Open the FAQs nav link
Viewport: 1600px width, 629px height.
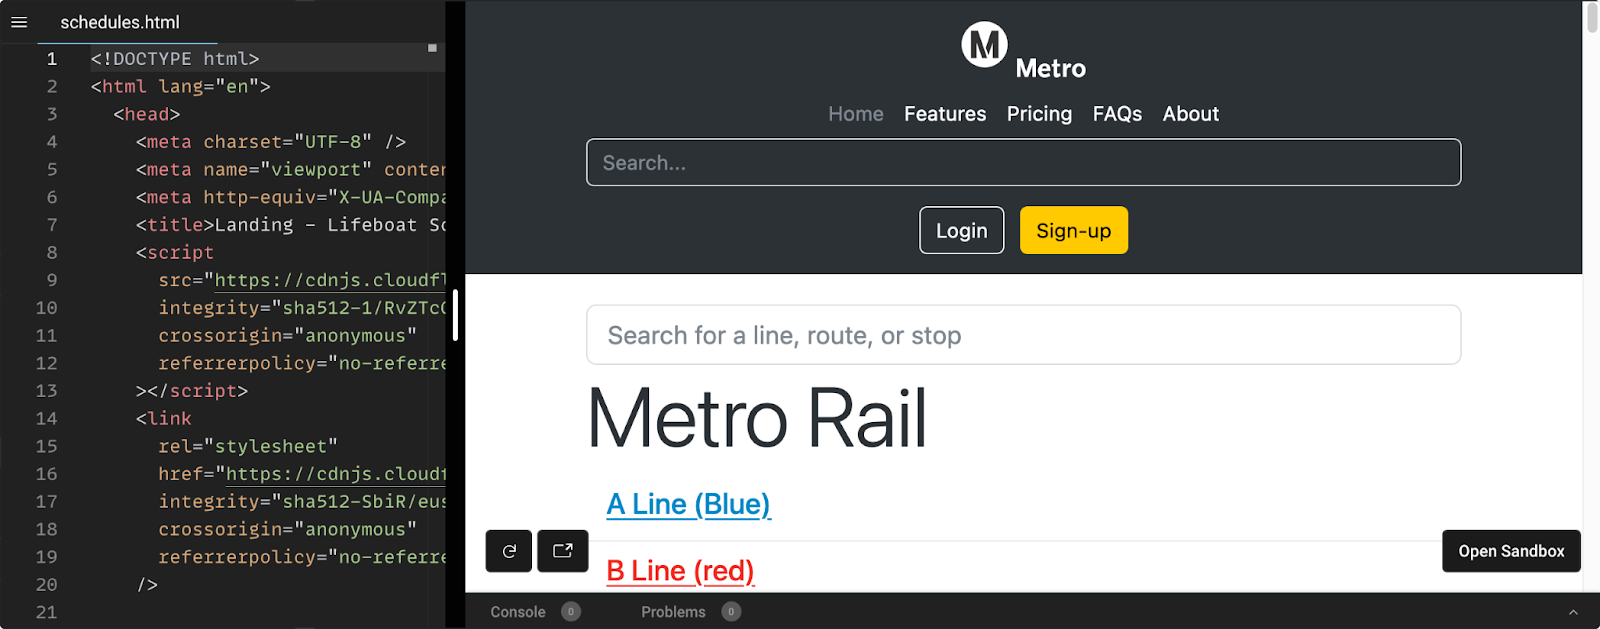point(1117,114)
